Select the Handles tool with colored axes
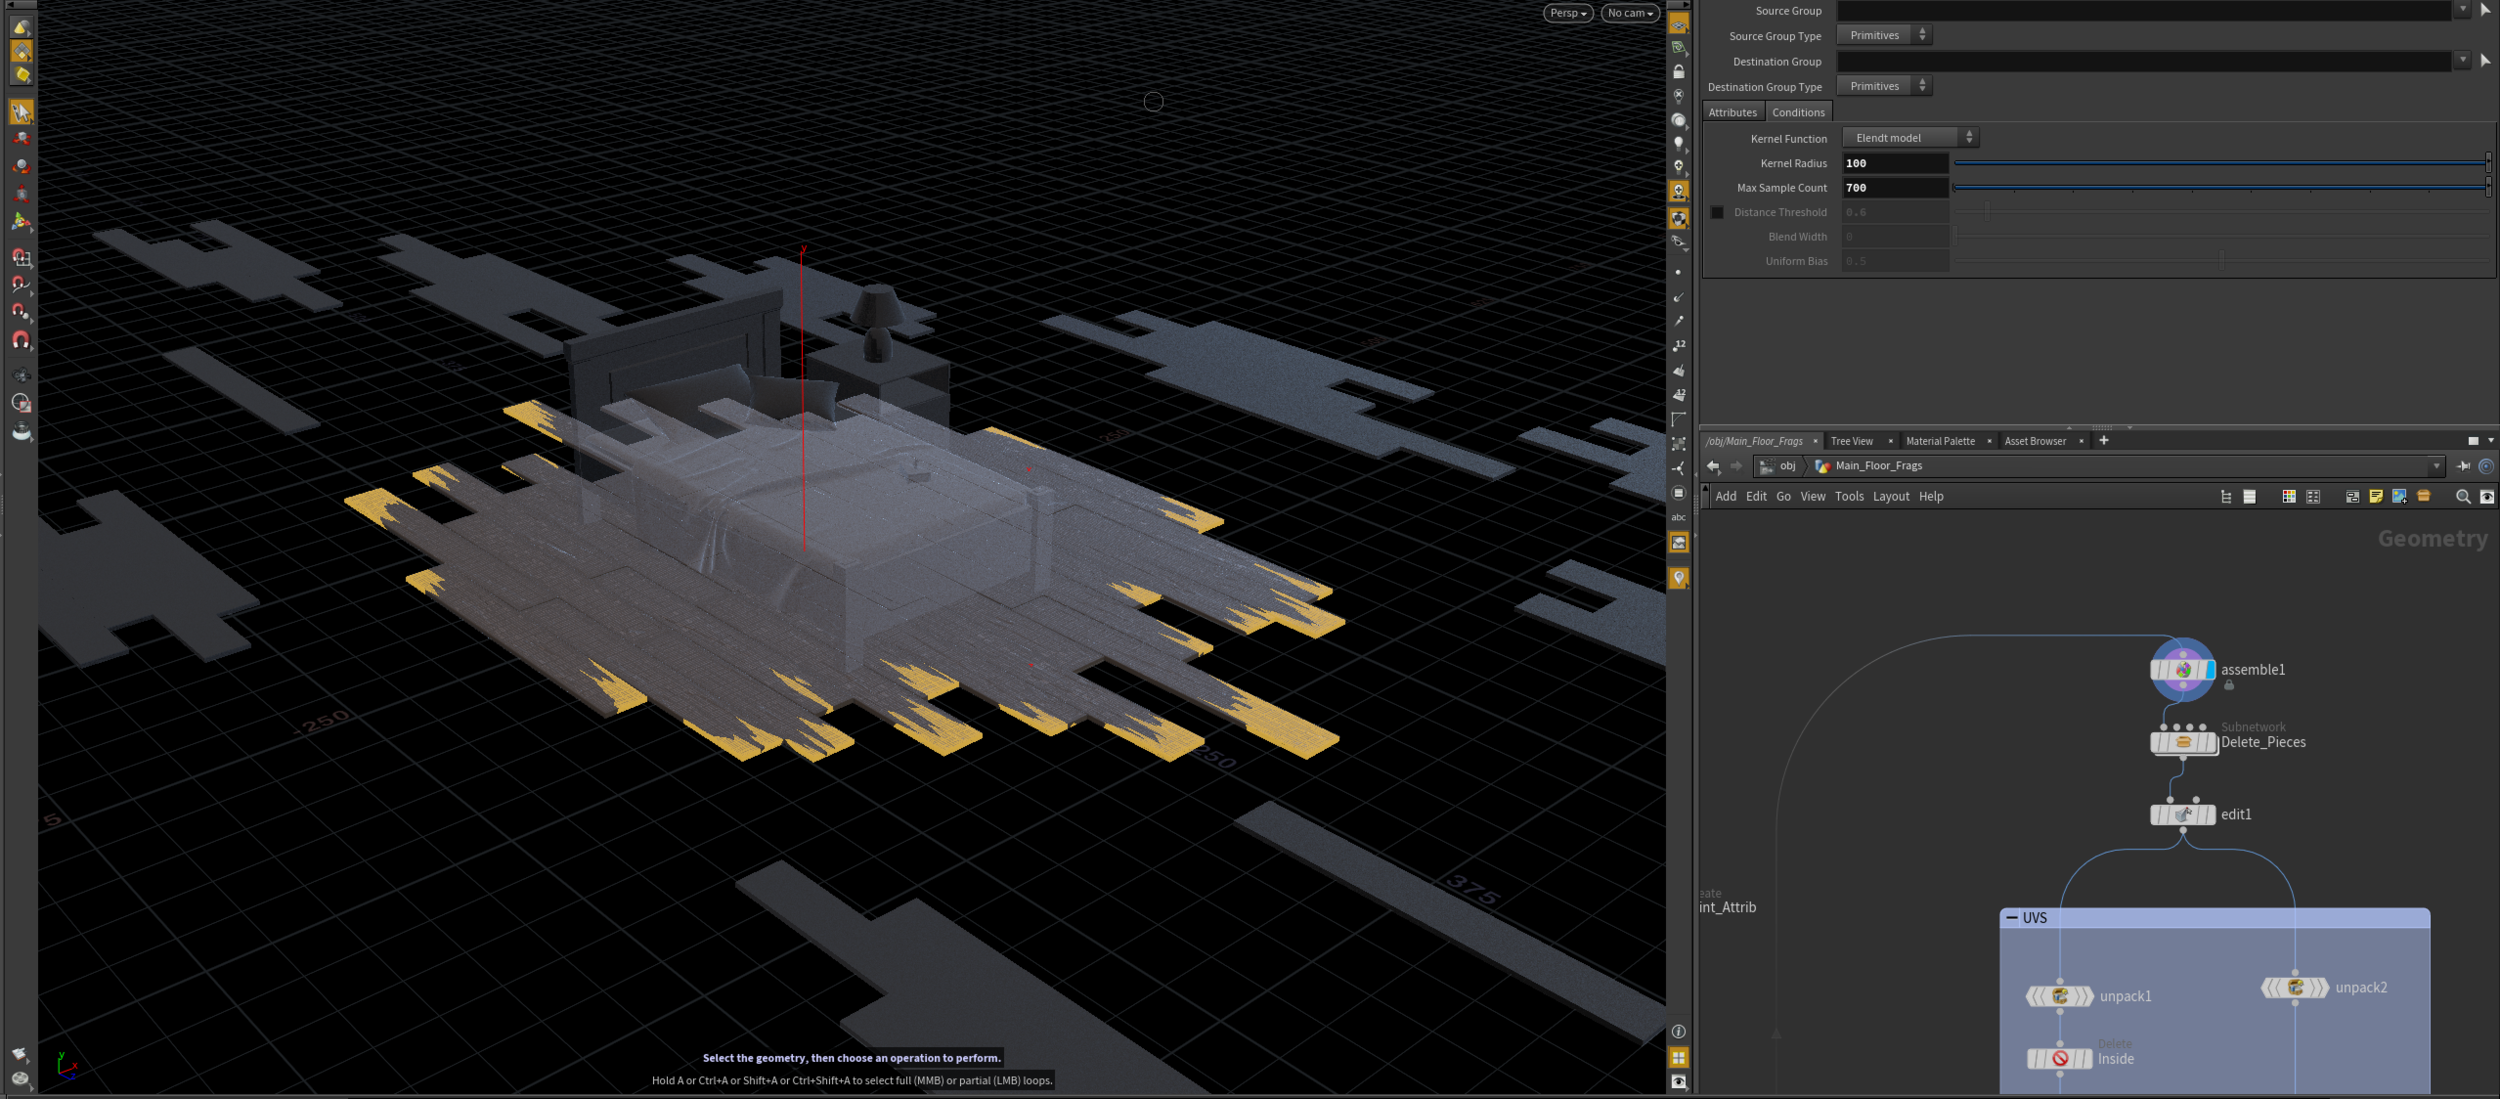2500x1099 pixels. pos(21,222)
